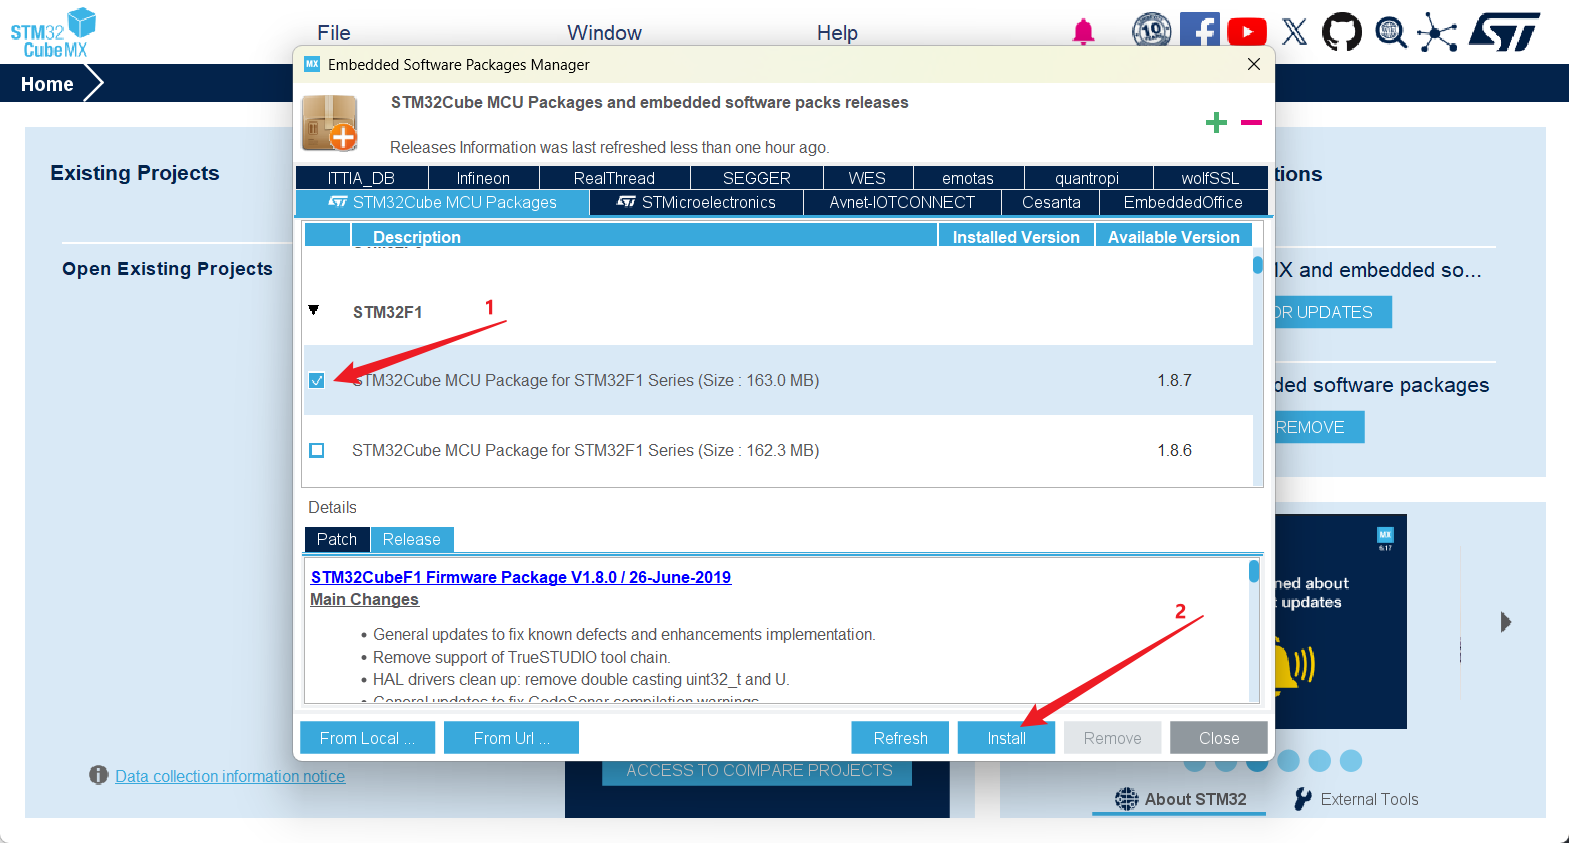Image resolution: width=1569 pixels, height=843 pixels.
Task: Click the From Url button
Action: point(511,738)
